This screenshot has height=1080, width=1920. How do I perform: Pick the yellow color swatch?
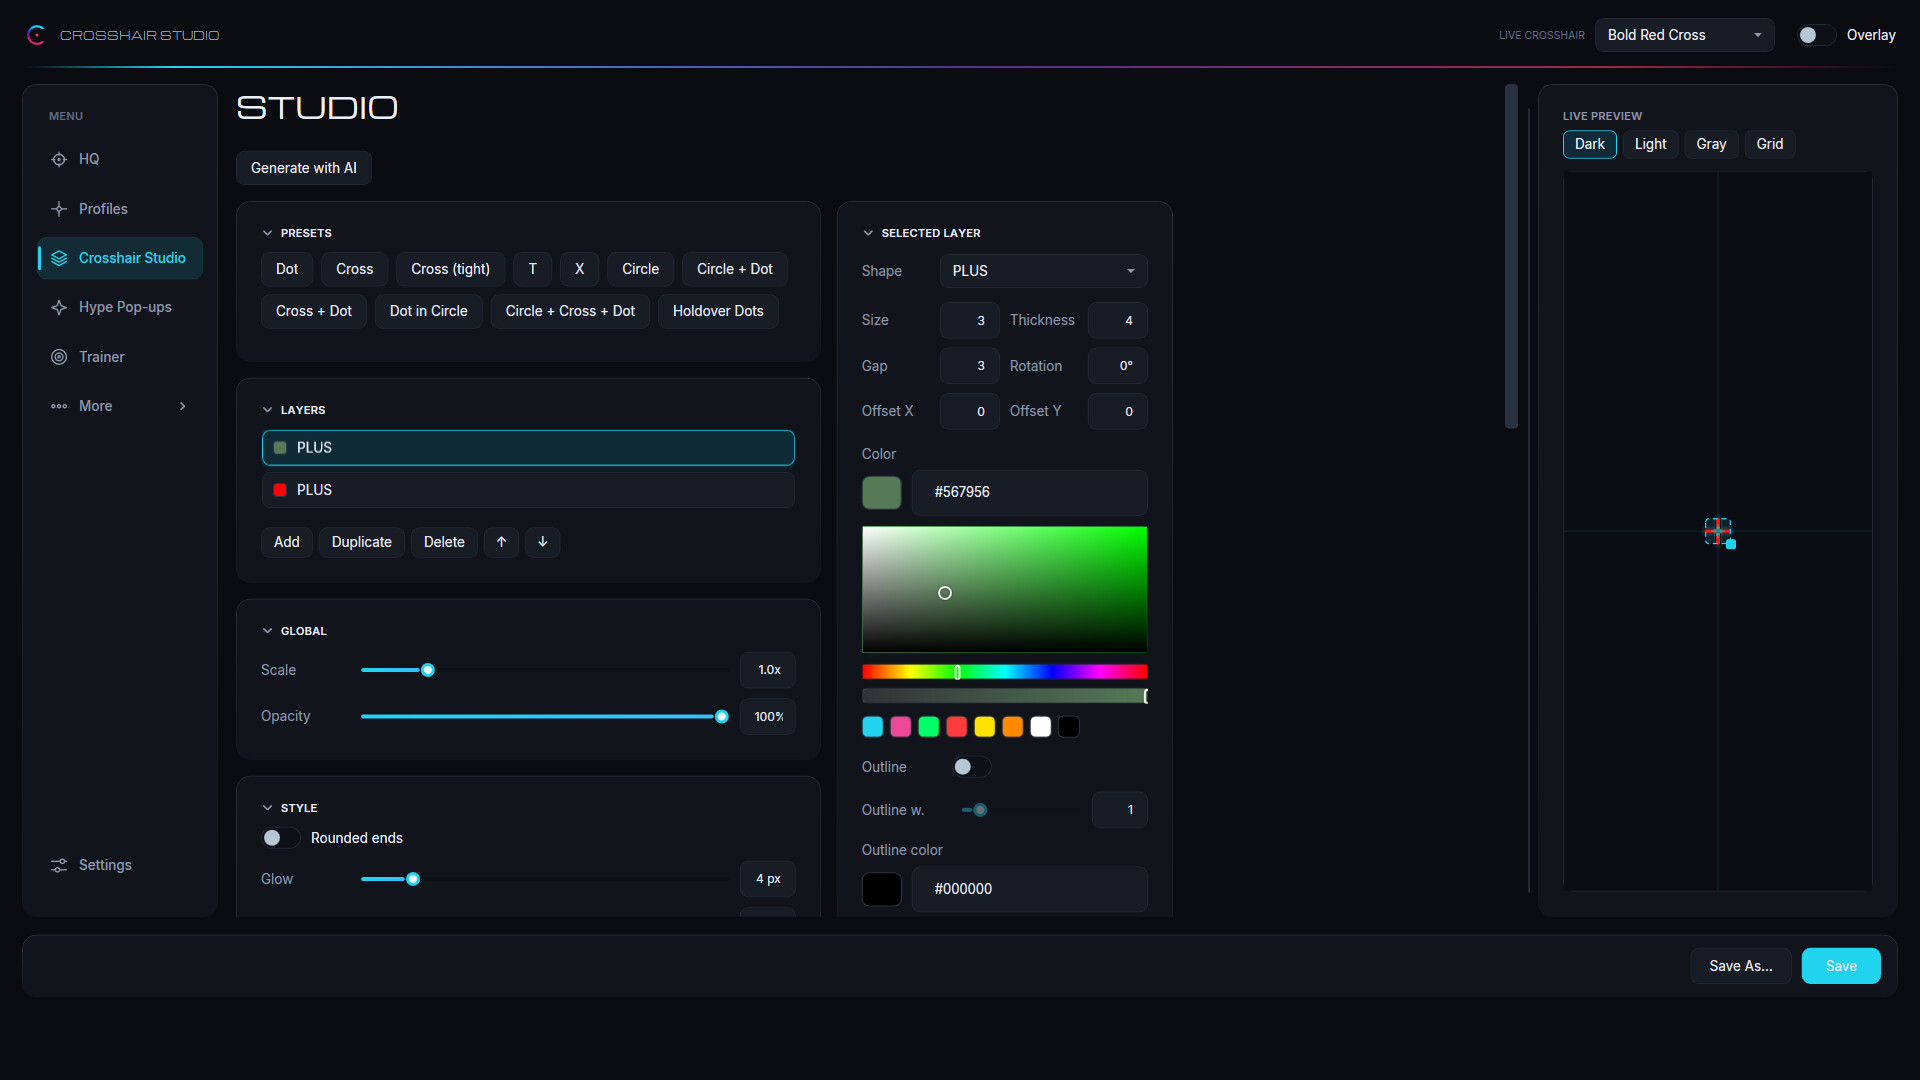click(x=985, y=727)
